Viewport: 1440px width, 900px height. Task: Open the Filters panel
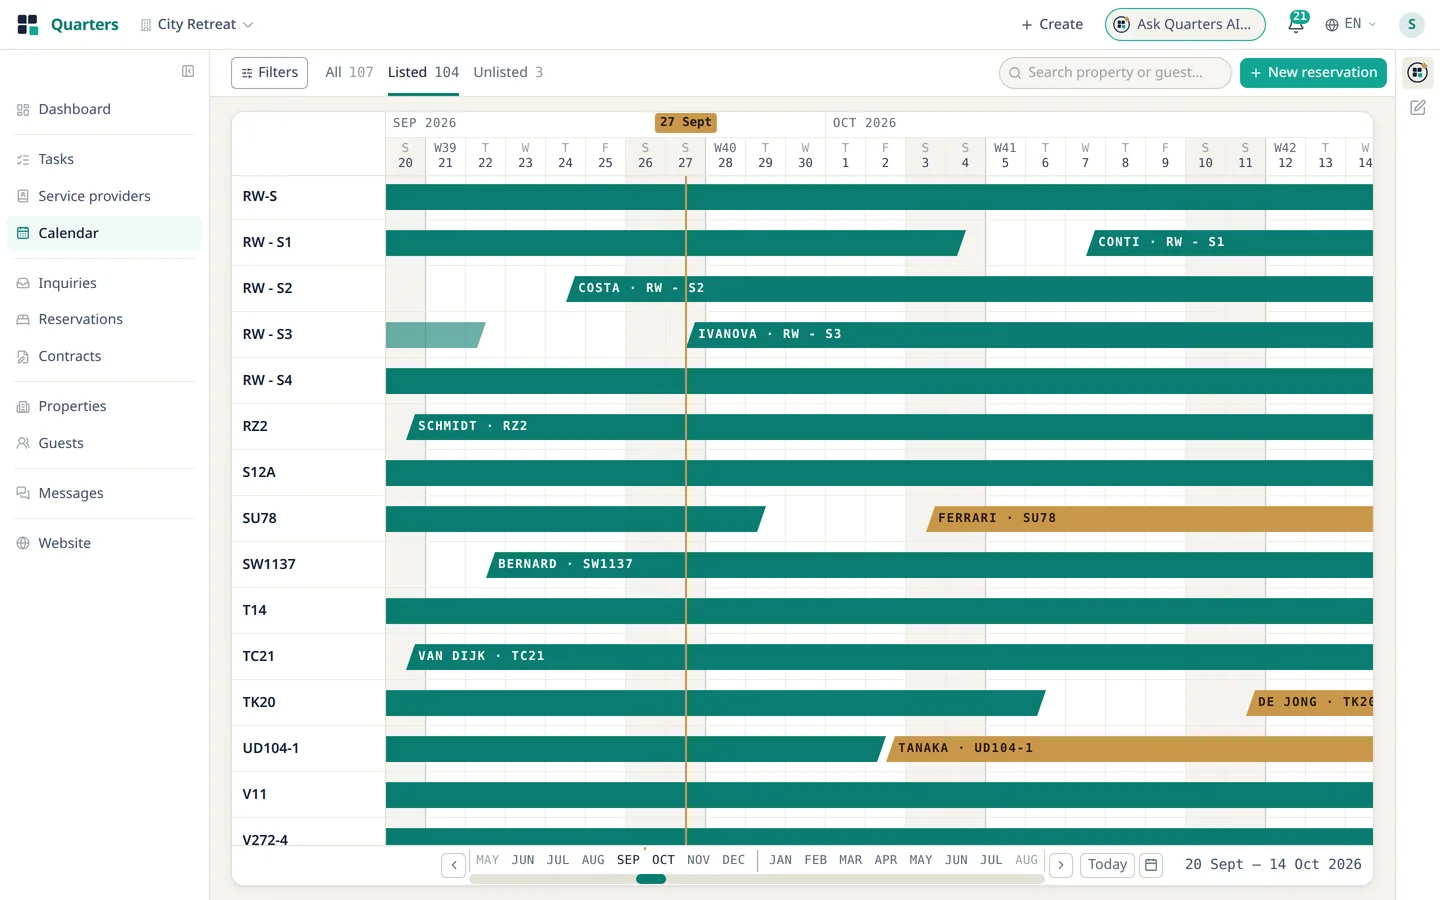[269, 72]
